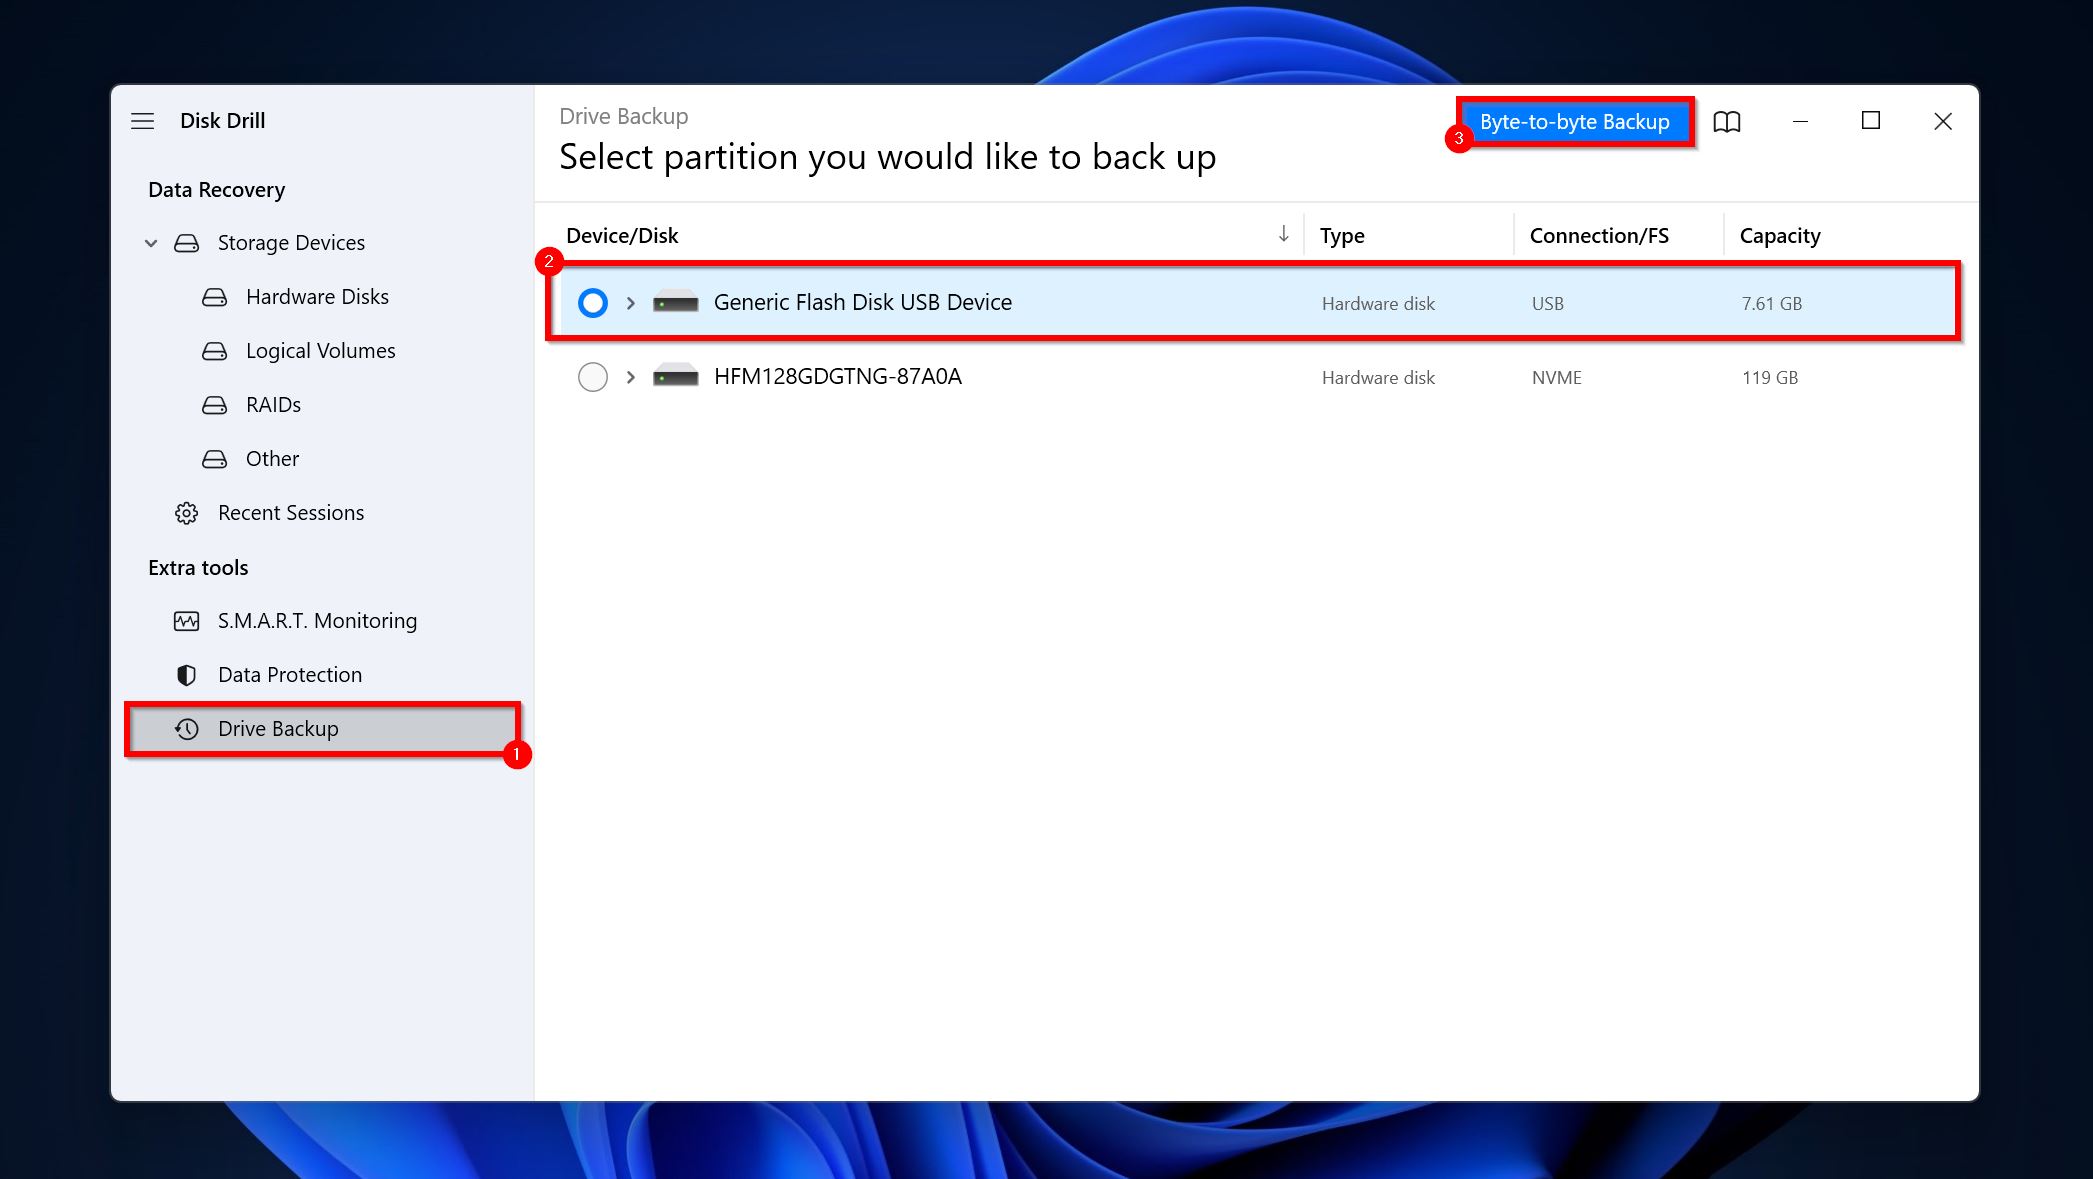Expand HFM128GDGTNG-87A0A device chevron
The image size is (2093, 1179).
click(630, 377)
